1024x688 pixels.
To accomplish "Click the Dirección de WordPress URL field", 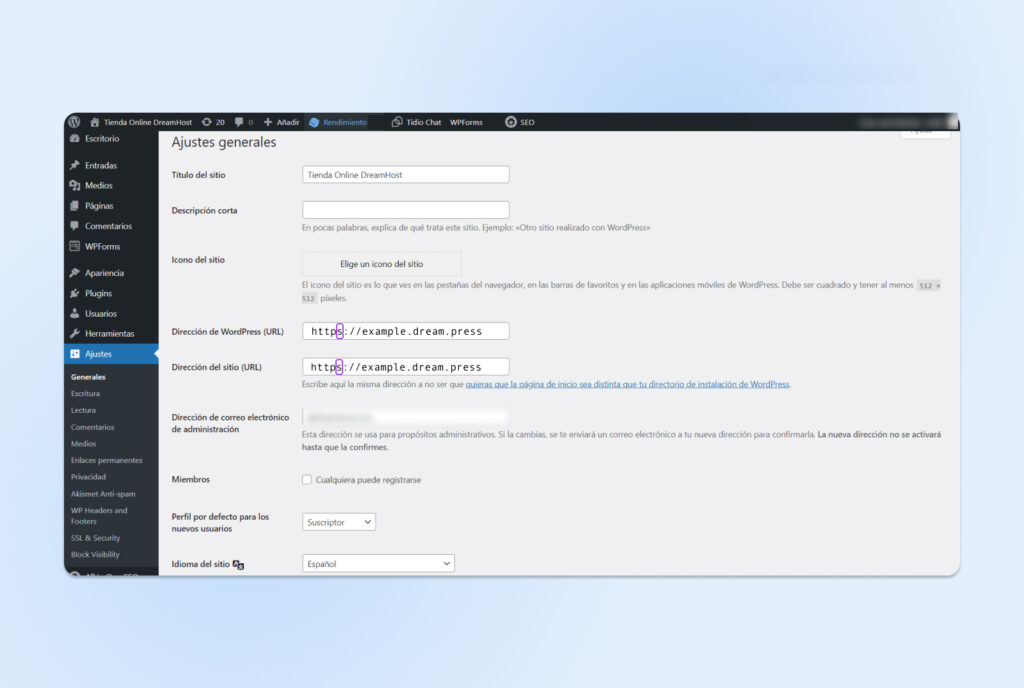I will (405, 331).
